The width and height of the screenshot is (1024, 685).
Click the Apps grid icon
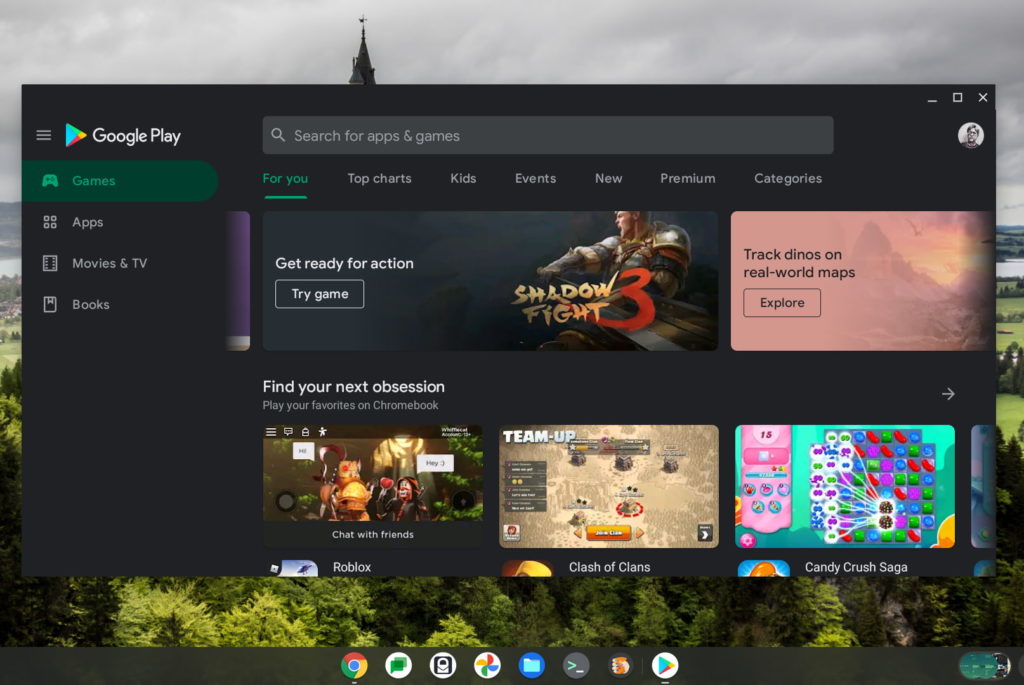point(50,222)
